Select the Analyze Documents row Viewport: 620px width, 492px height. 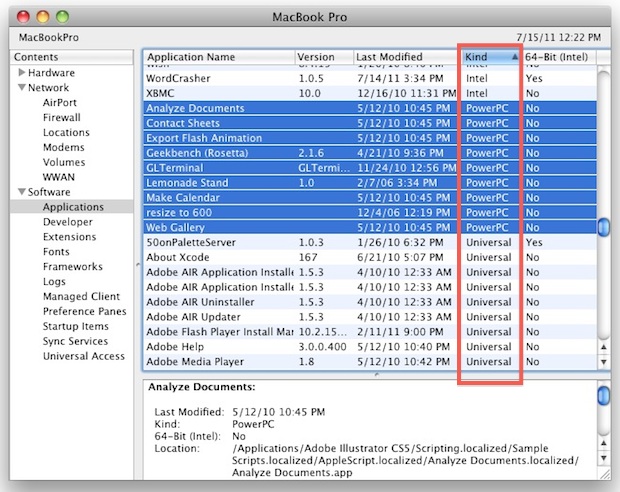[x=370, y=108]
